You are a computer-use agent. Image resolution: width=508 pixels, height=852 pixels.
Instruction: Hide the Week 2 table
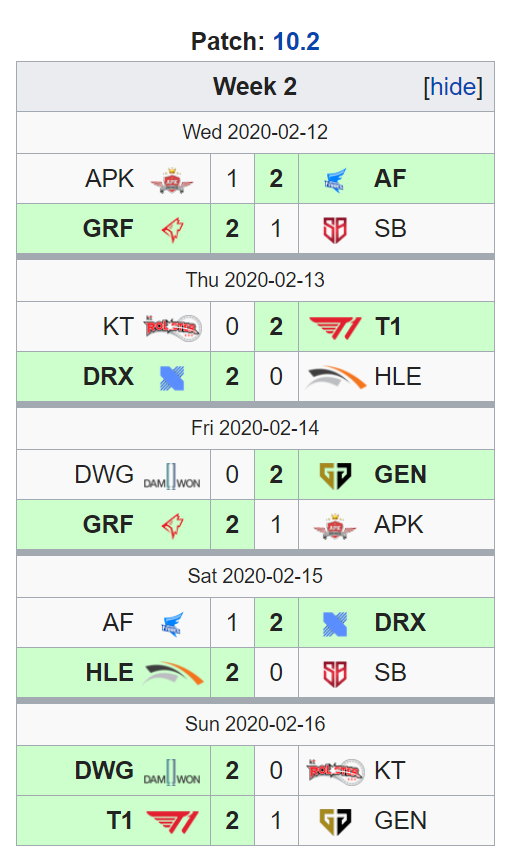coord(453,87)
